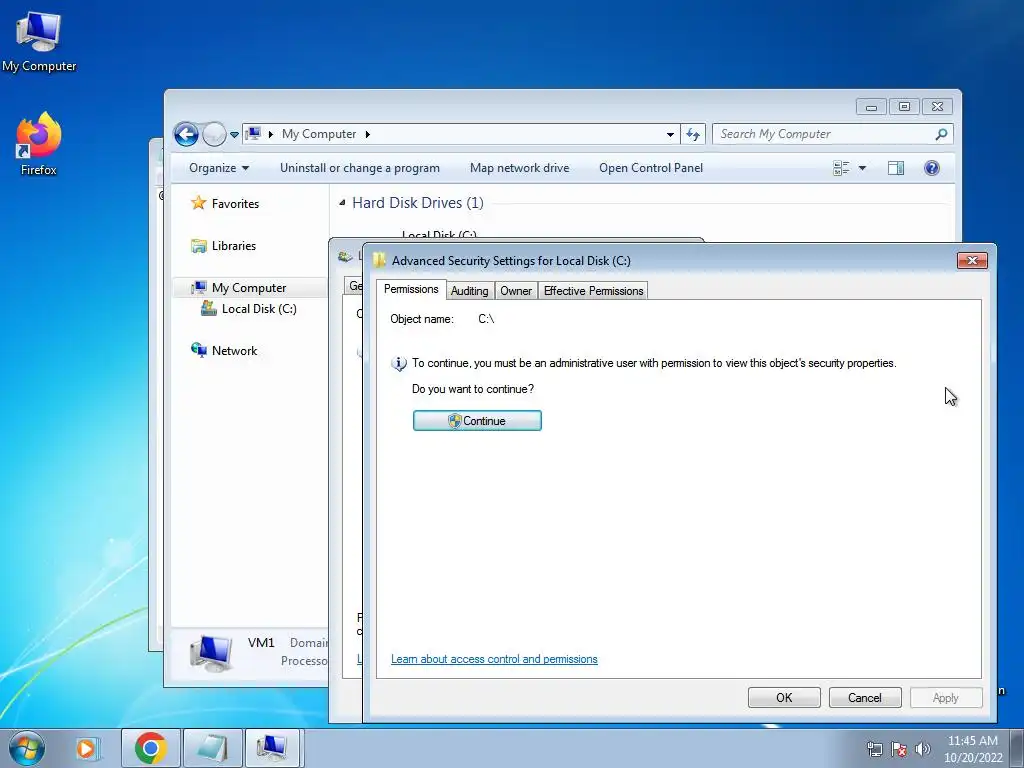Open Action Center flag tray icon

click(x=899, y=750)
